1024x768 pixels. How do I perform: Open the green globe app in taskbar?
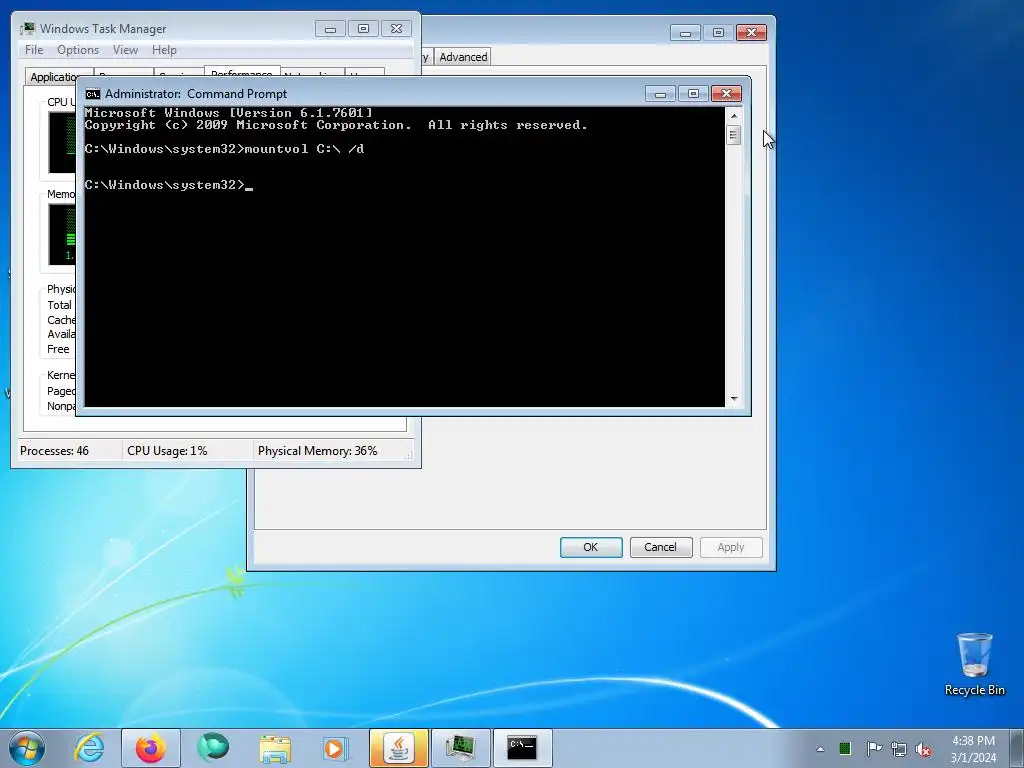click(213, 748)
